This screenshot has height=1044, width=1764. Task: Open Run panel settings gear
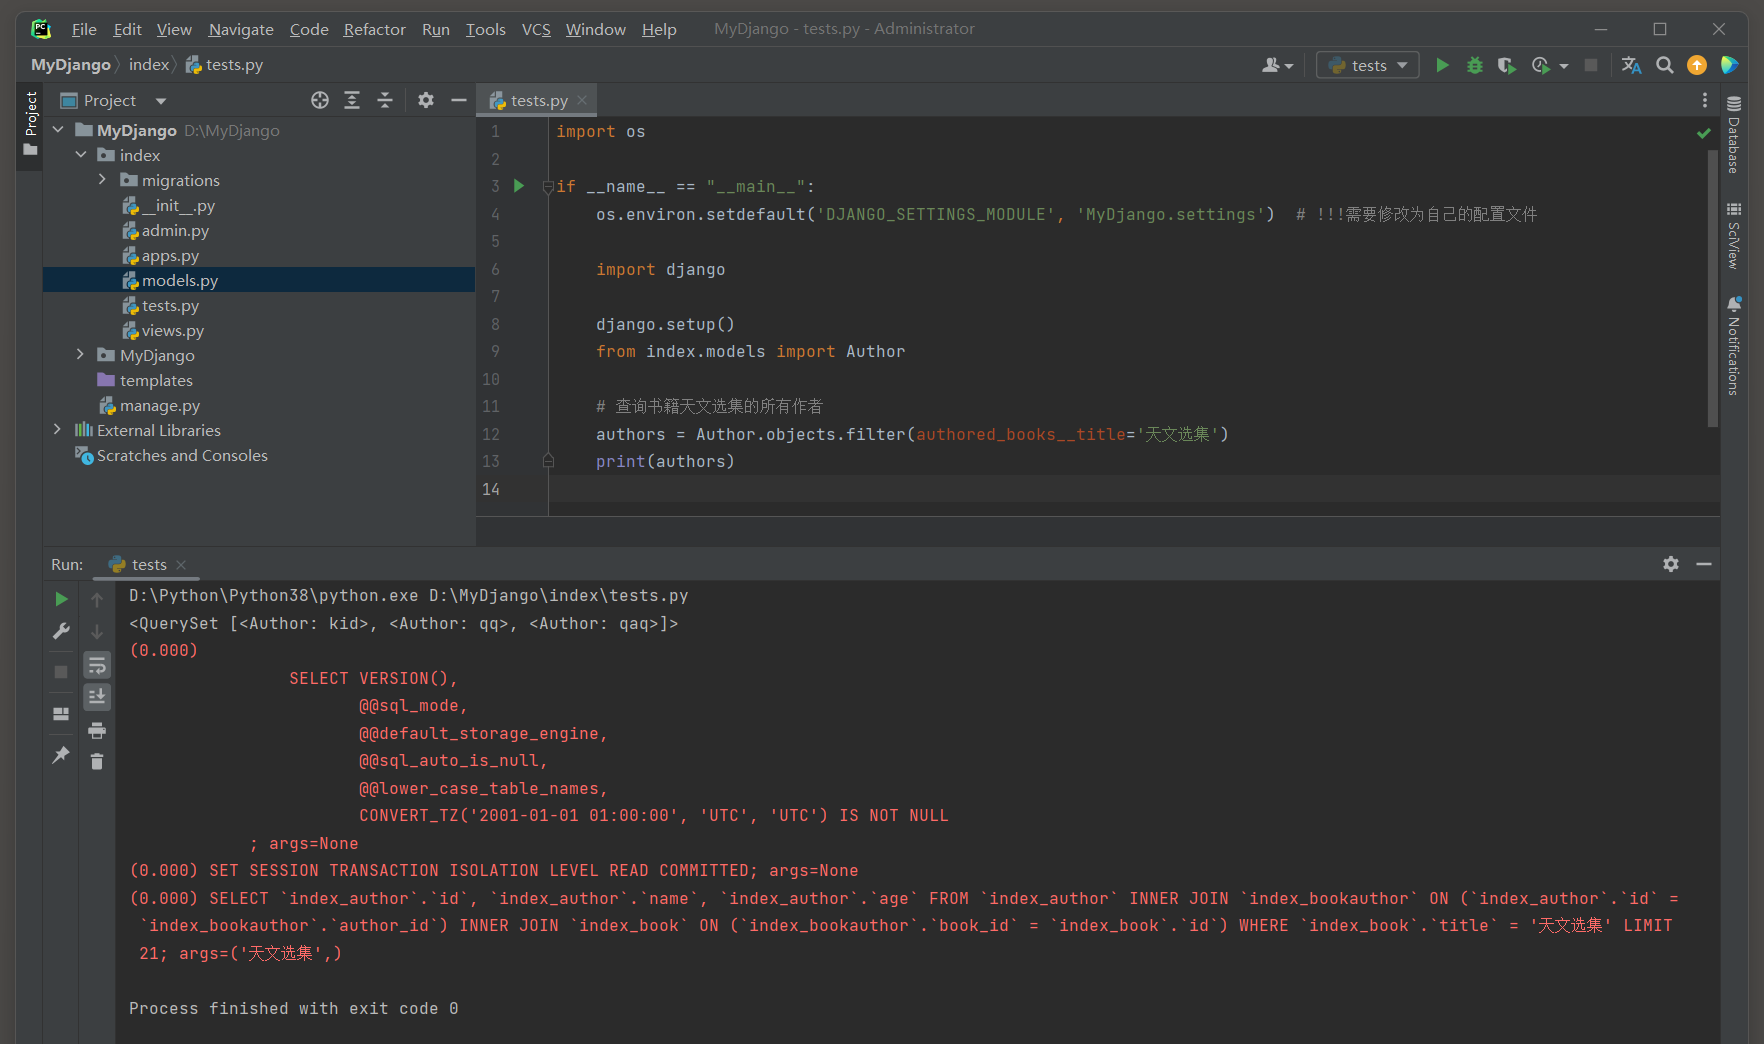[1671, 564]
